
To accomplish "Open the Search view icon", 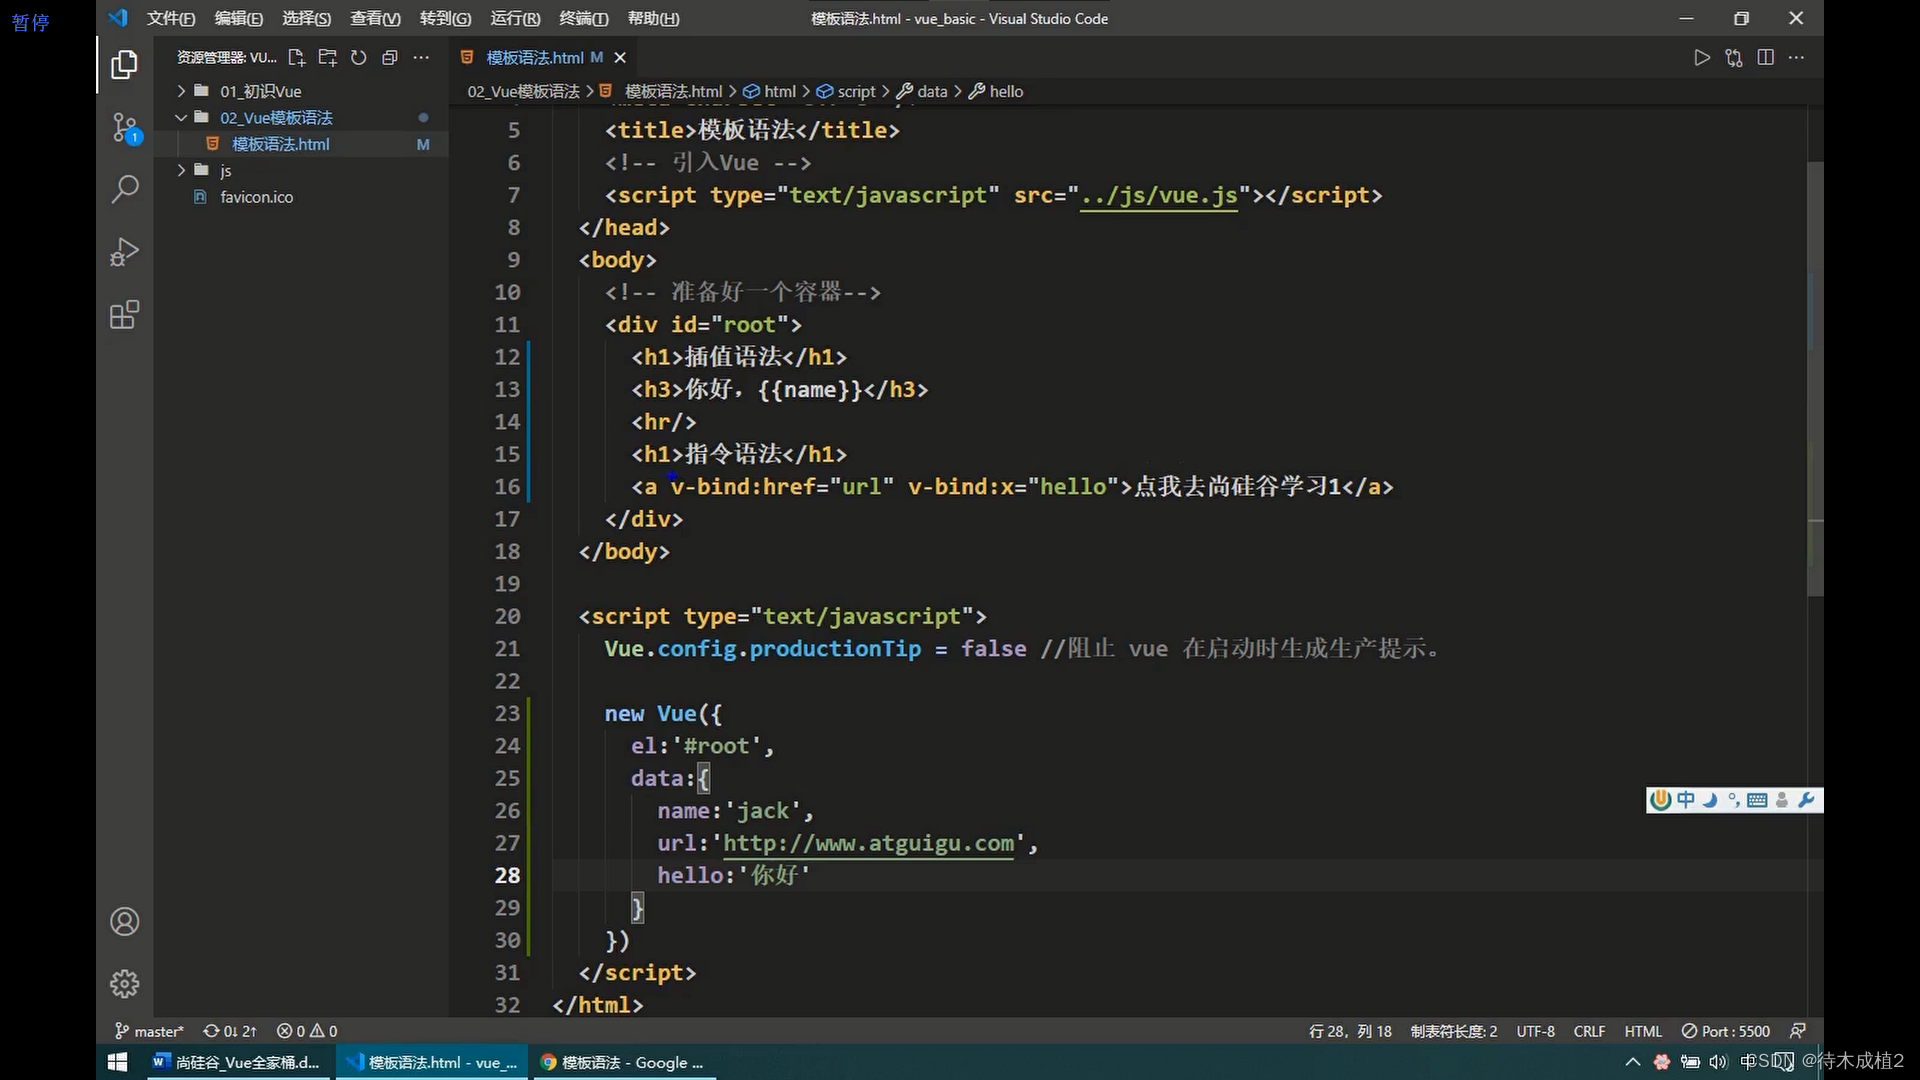I will tap(124, 189).
